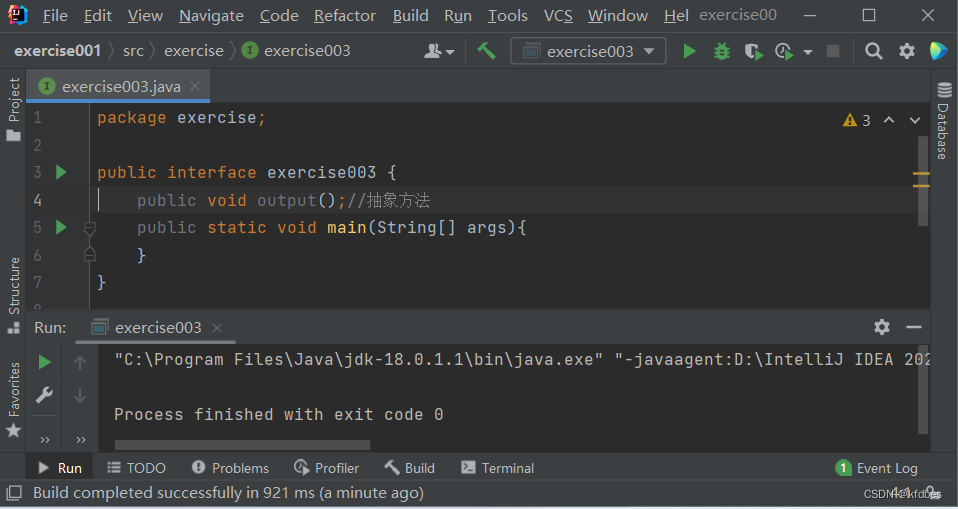The image size is (958, 509).
Task: Start debugging with the bug icon
Action: click(x=721, y=51)
